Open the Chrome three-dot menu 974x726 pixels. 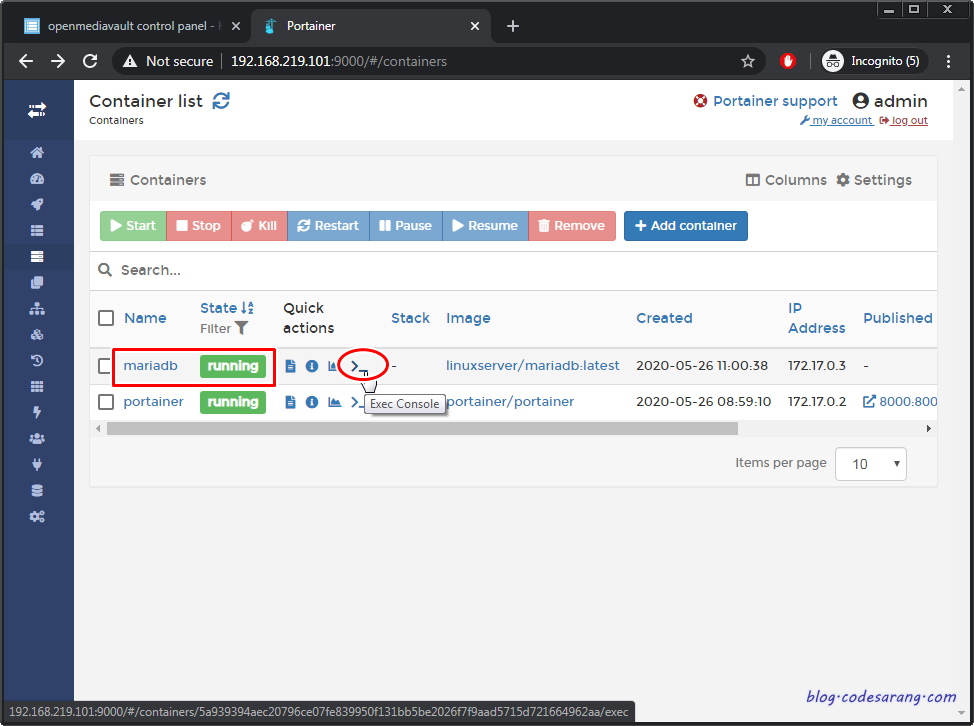tap(948, 61)
